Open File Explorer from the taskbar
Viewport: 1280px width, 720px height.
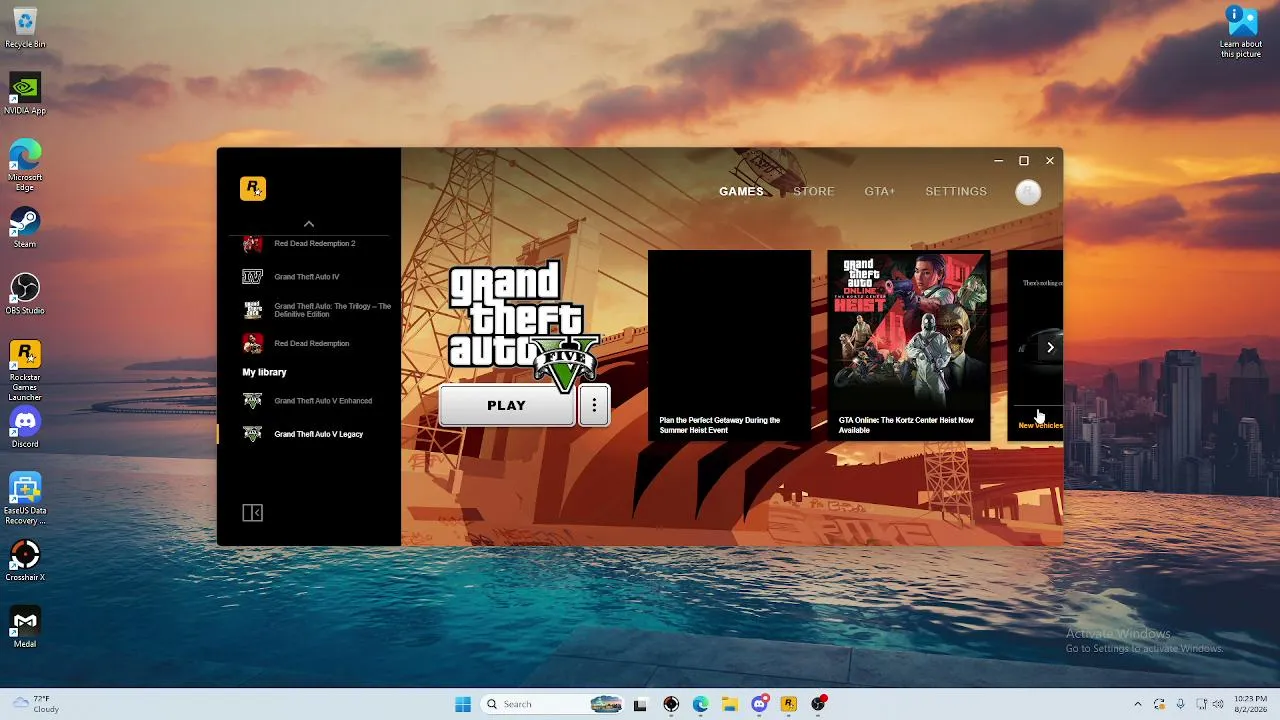point(730,704)
